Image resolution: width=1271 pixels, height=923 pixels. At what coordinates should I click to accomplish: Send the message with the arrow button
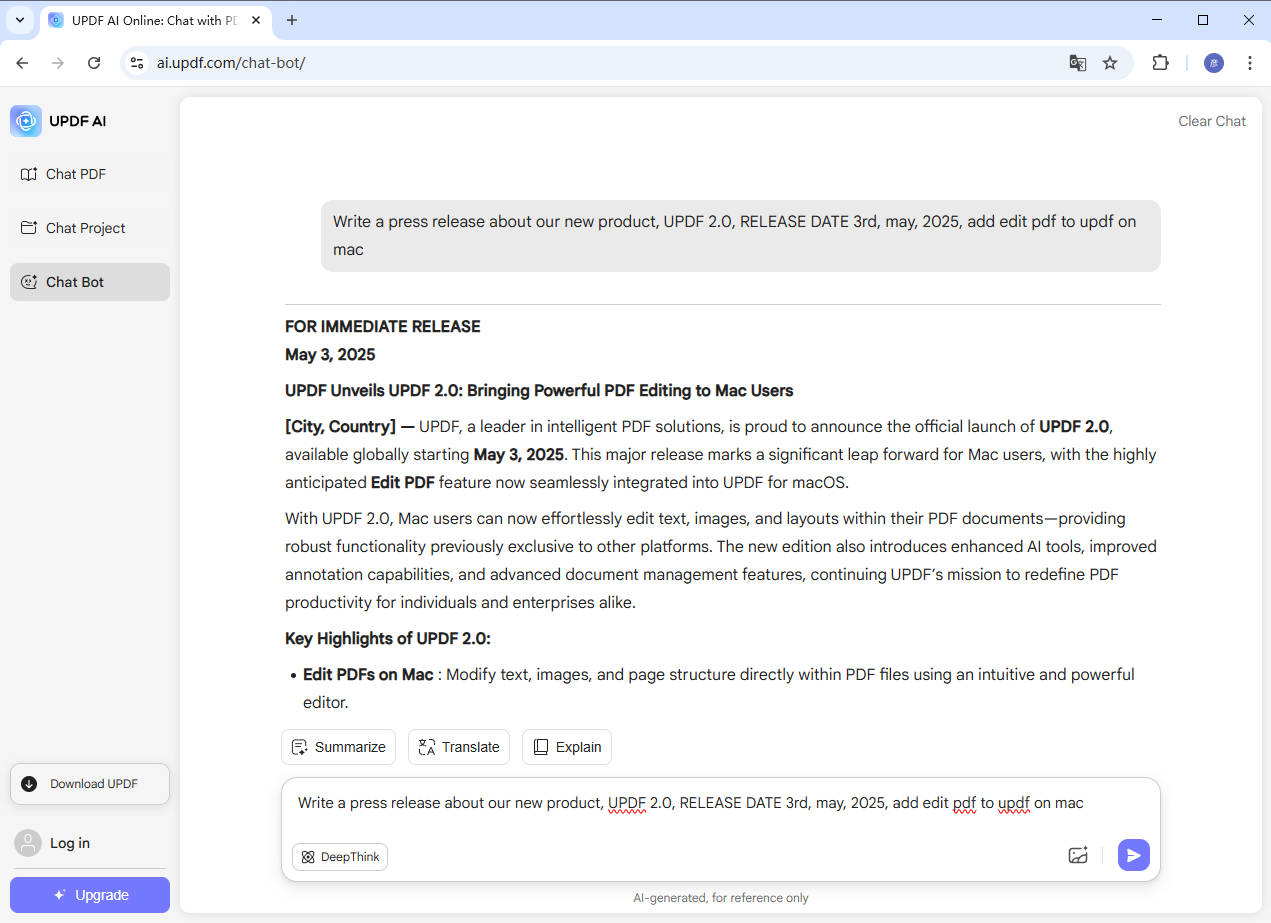point(1134,855)
